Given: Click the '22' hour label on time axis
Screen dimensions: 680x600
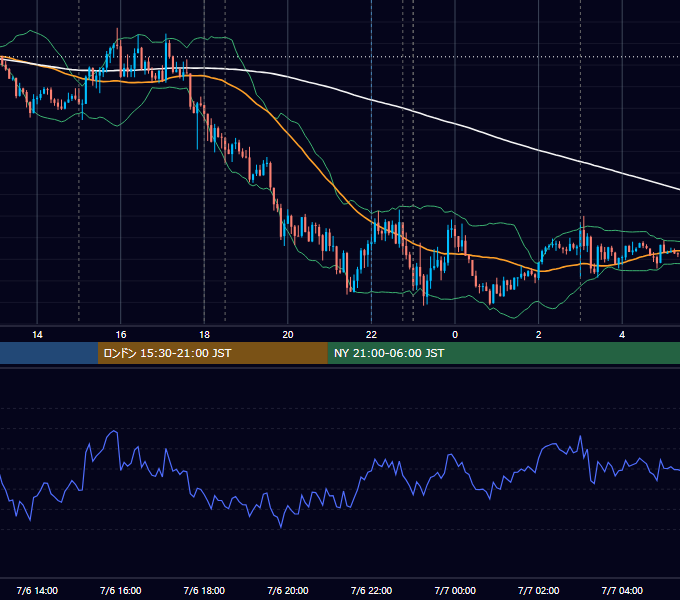Looking at the screenshot, I should (371, 335).
